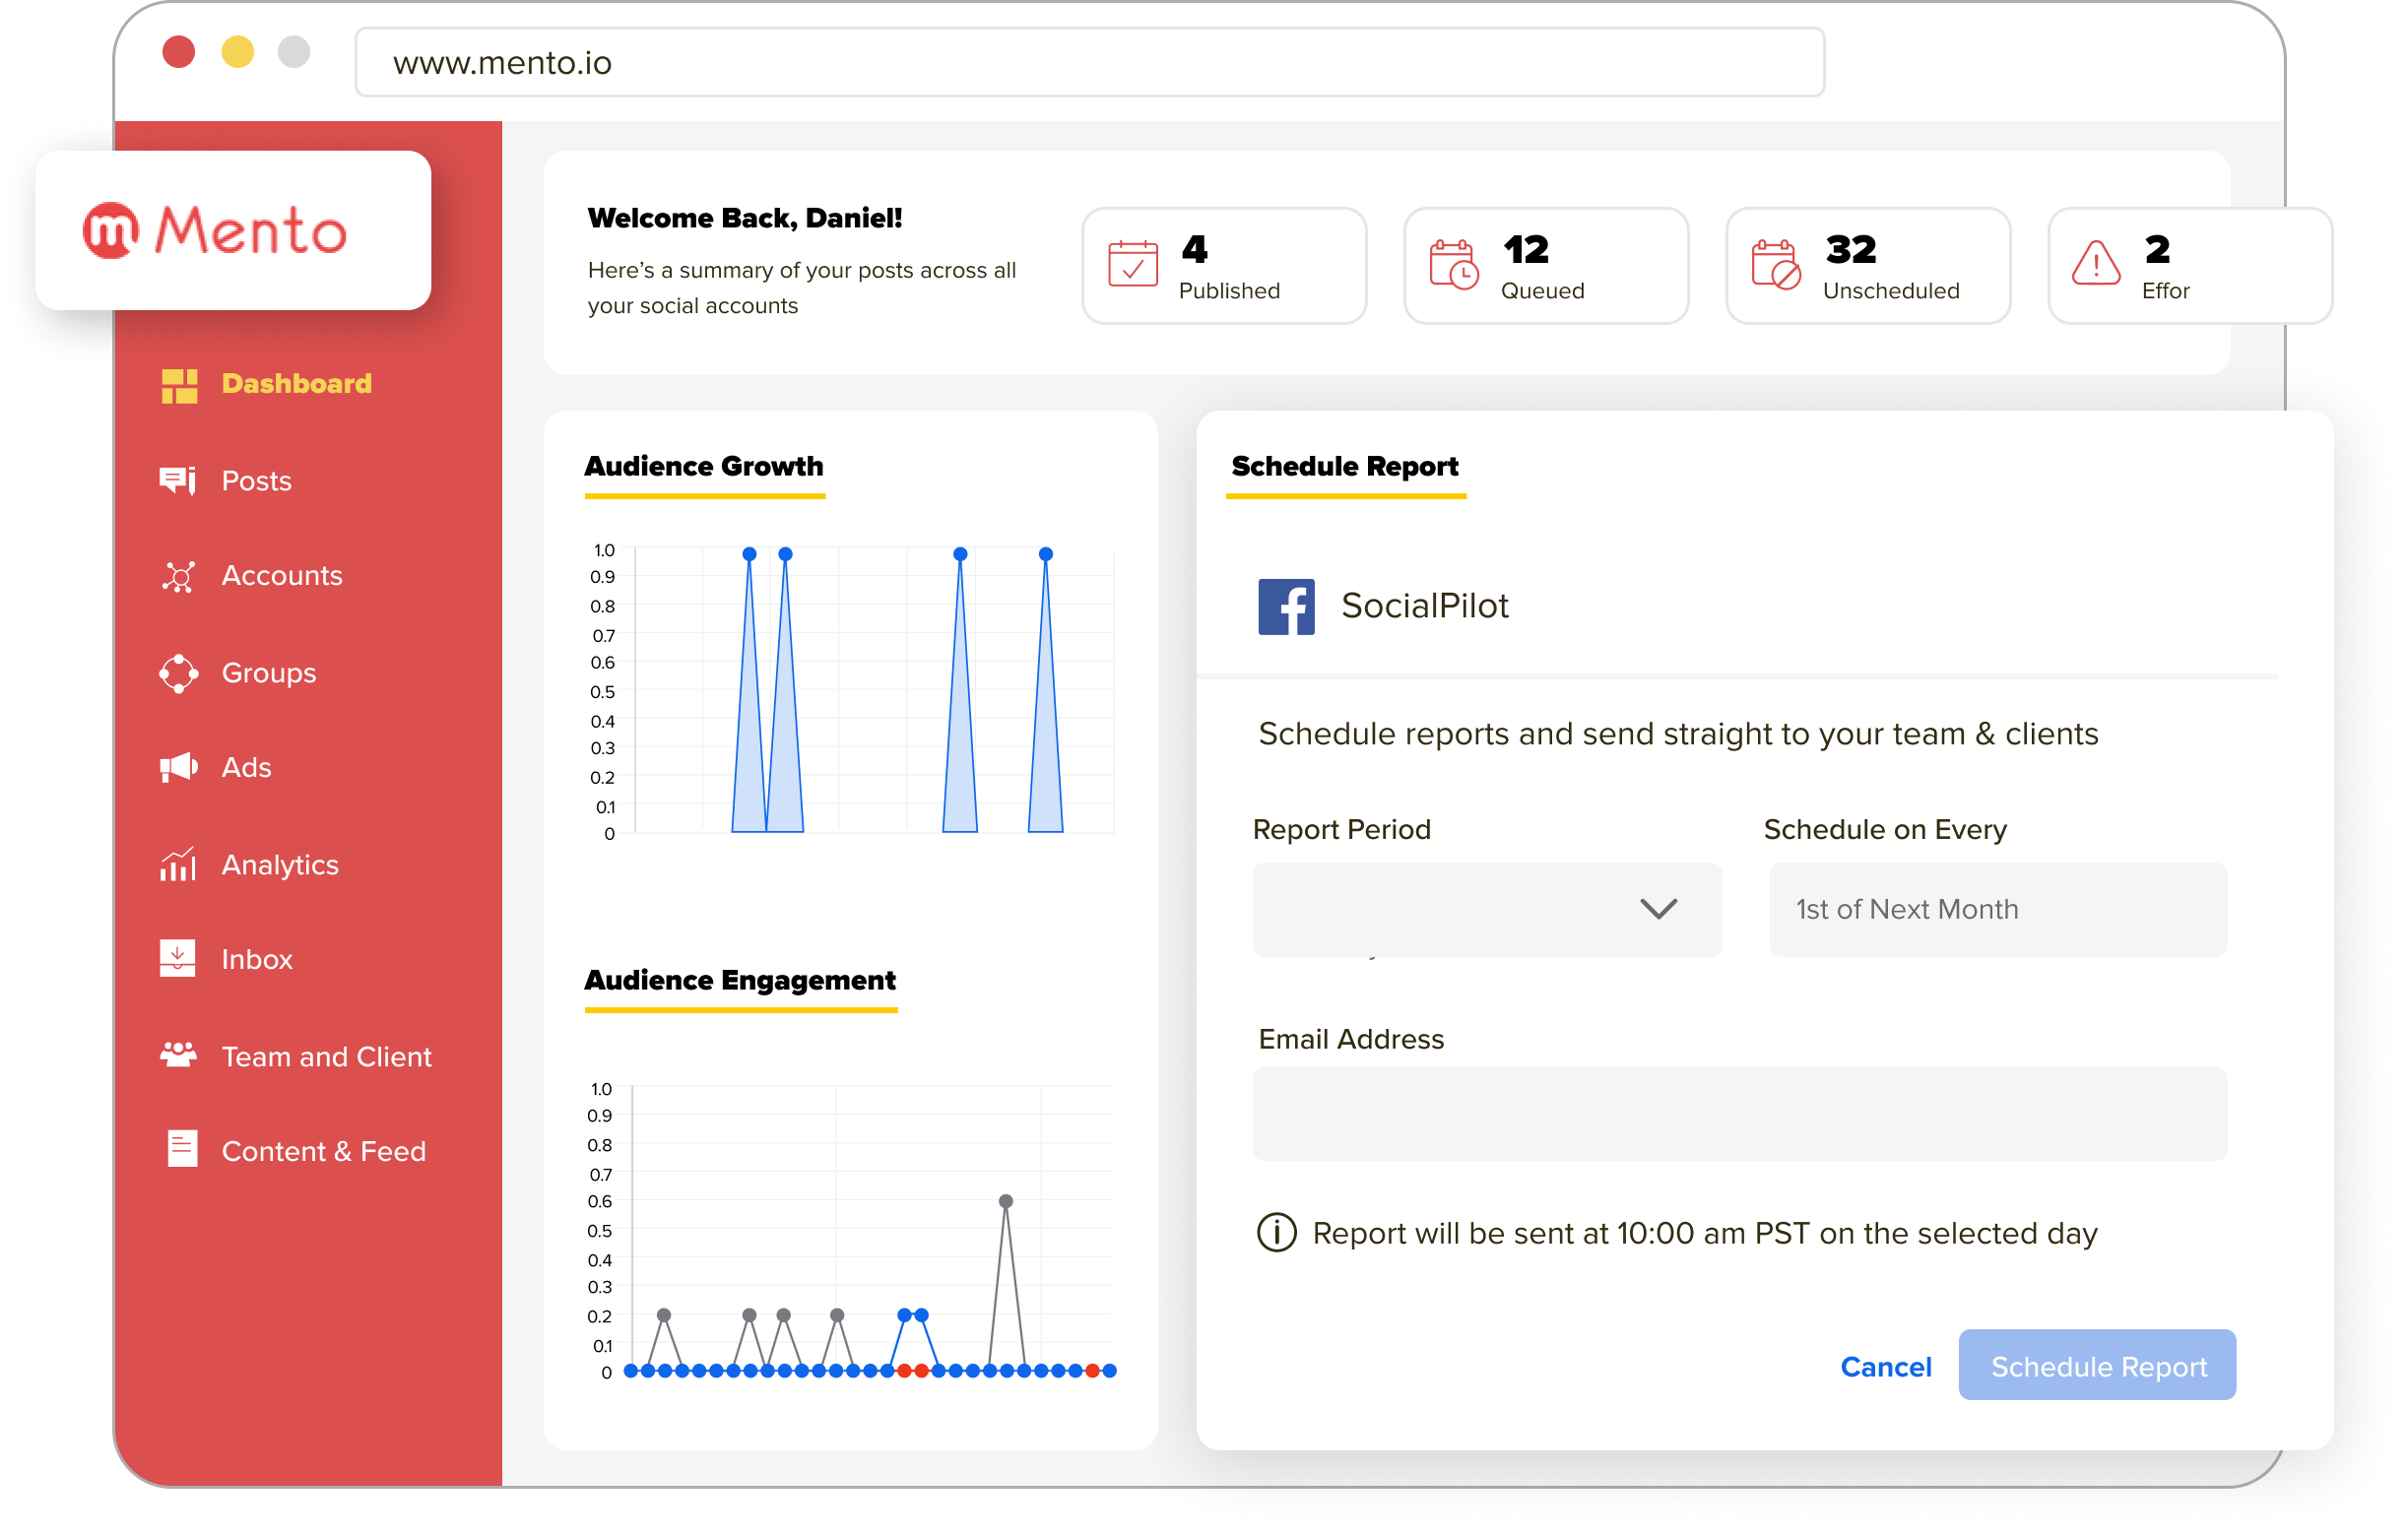This screenshot has width=2408, height=1536.
Task: Click the Queued calendar clock icon
Action: click(x=1456, y=265)
